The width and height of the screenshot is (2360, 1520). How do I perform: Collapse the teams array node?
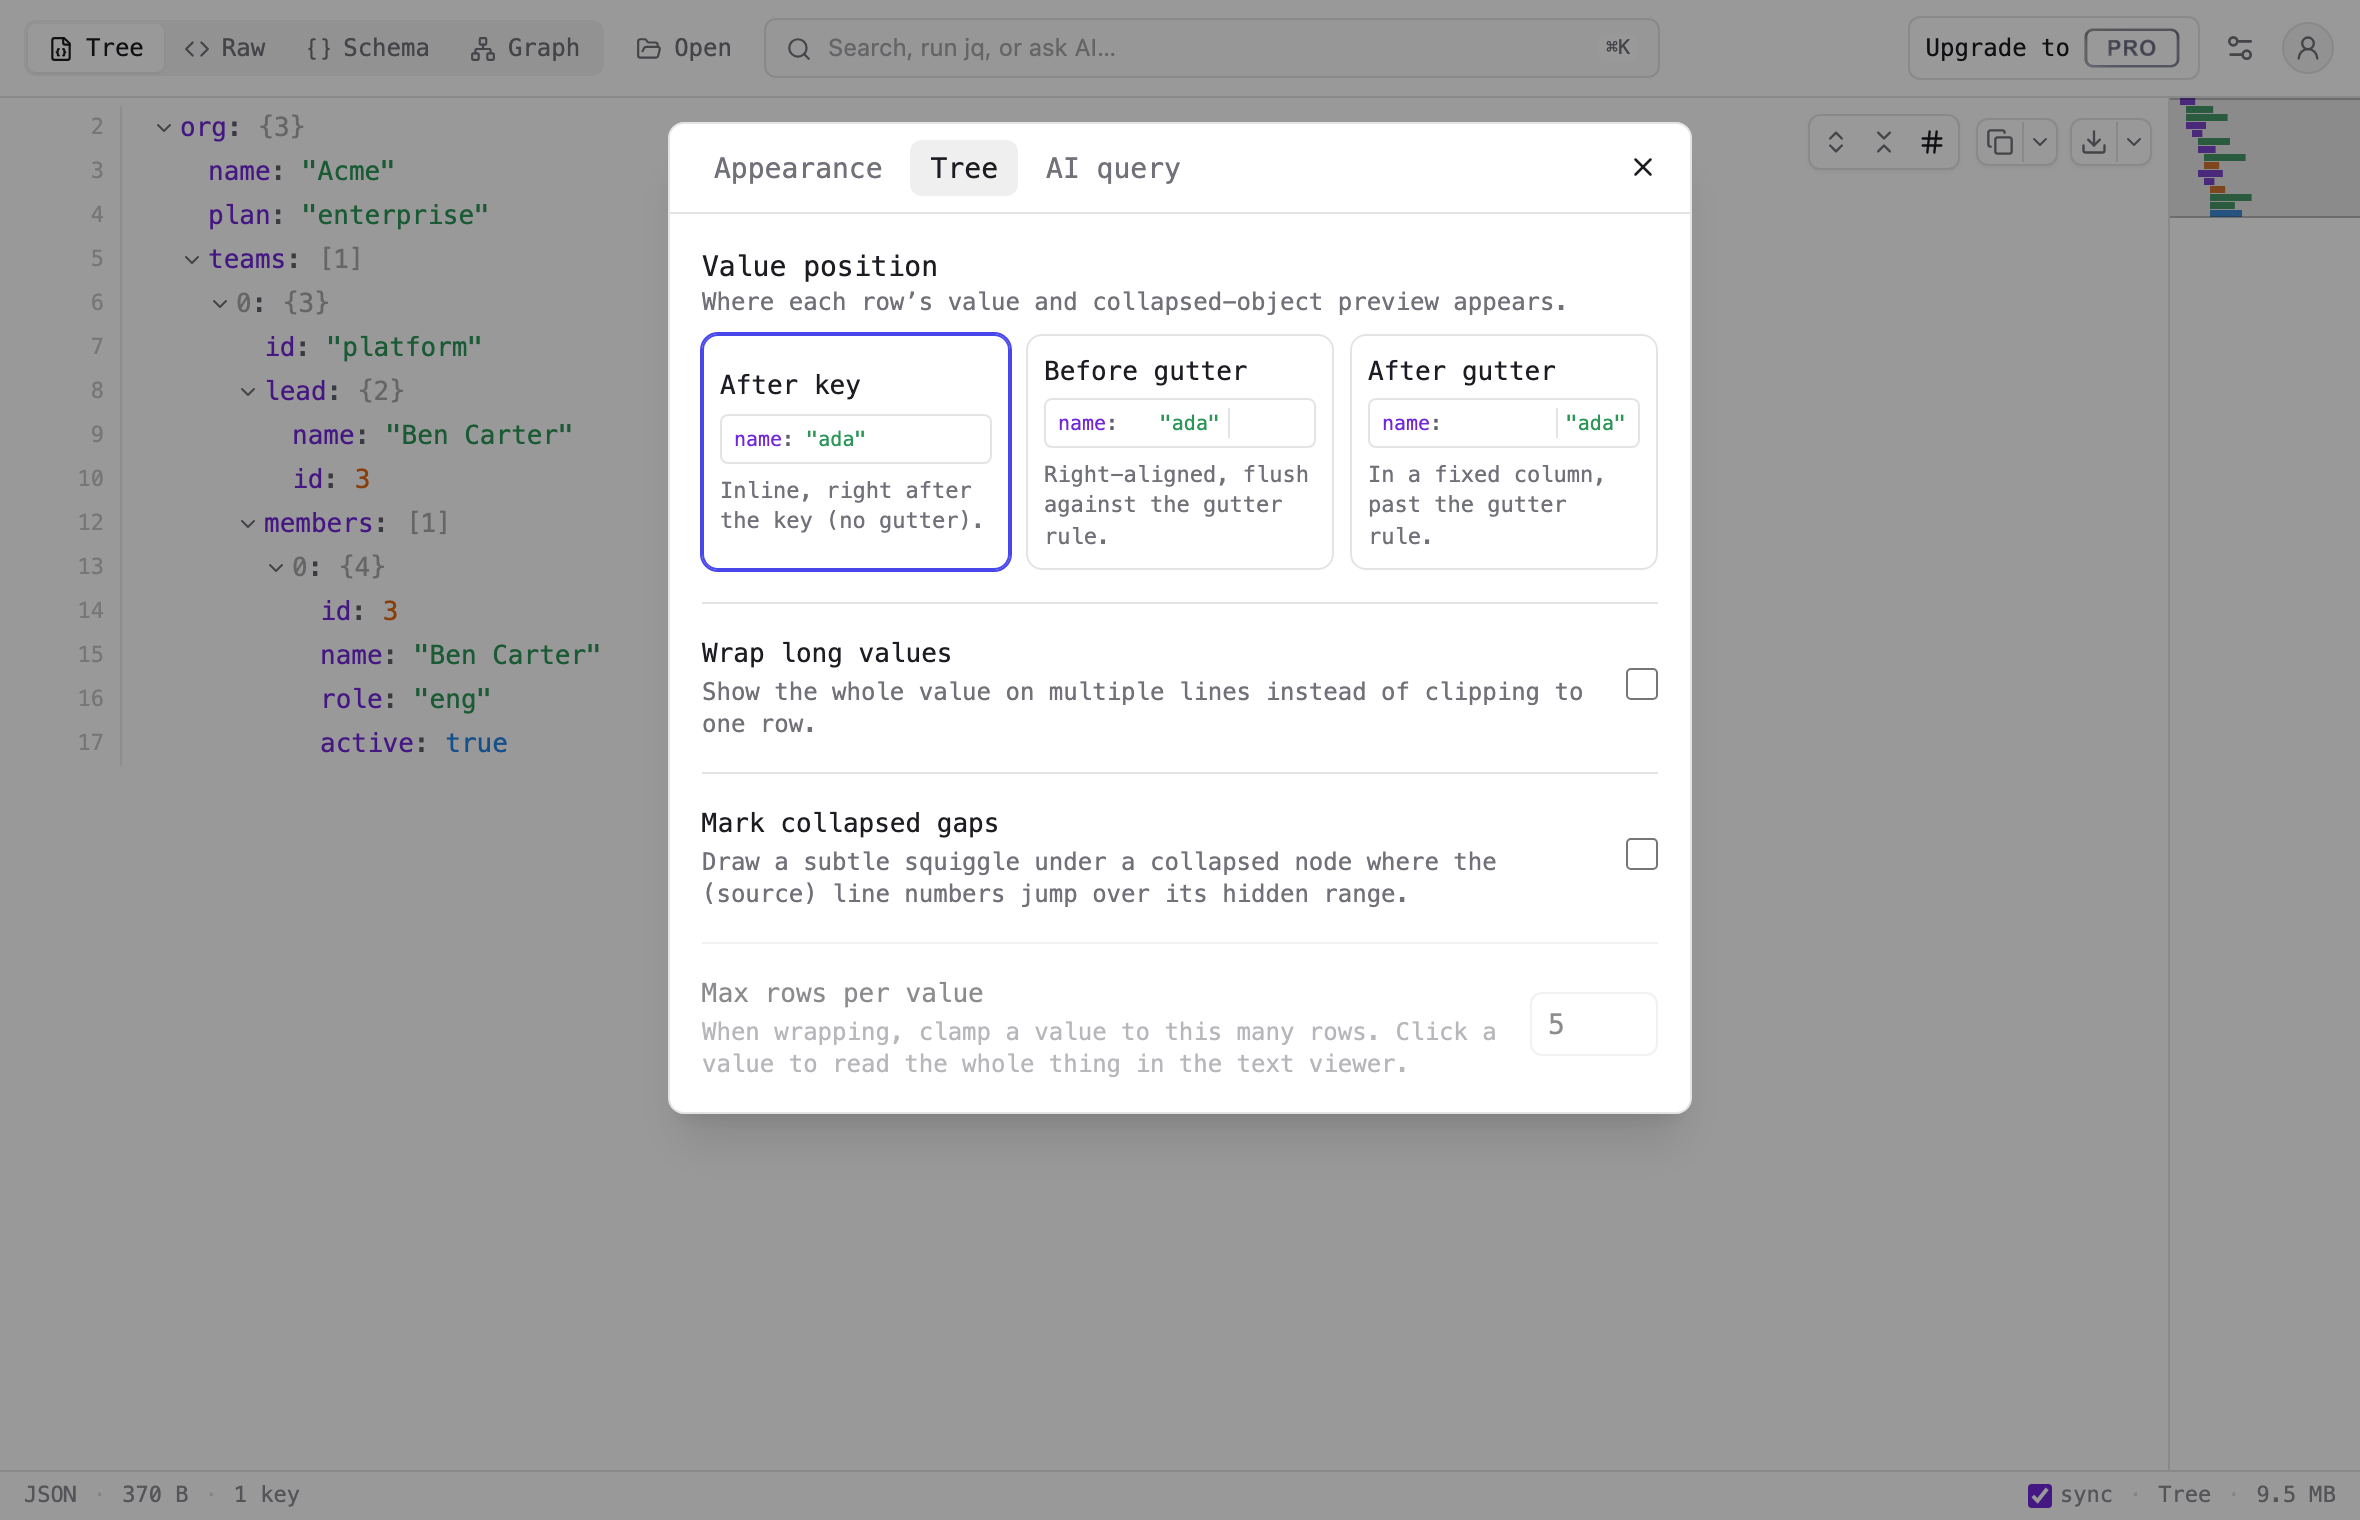[x=192, y=259]
